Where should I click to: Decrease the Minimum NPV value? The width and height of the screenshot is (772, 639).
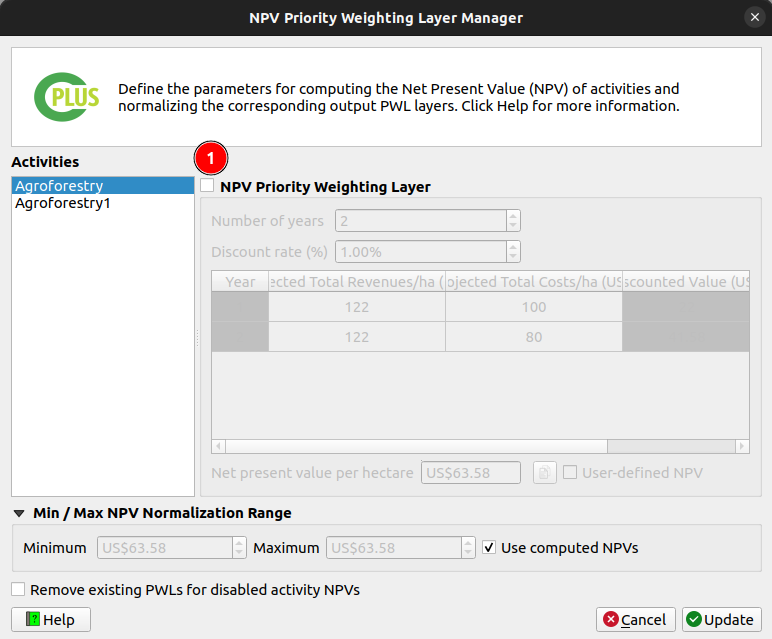(x=239, y=553)
